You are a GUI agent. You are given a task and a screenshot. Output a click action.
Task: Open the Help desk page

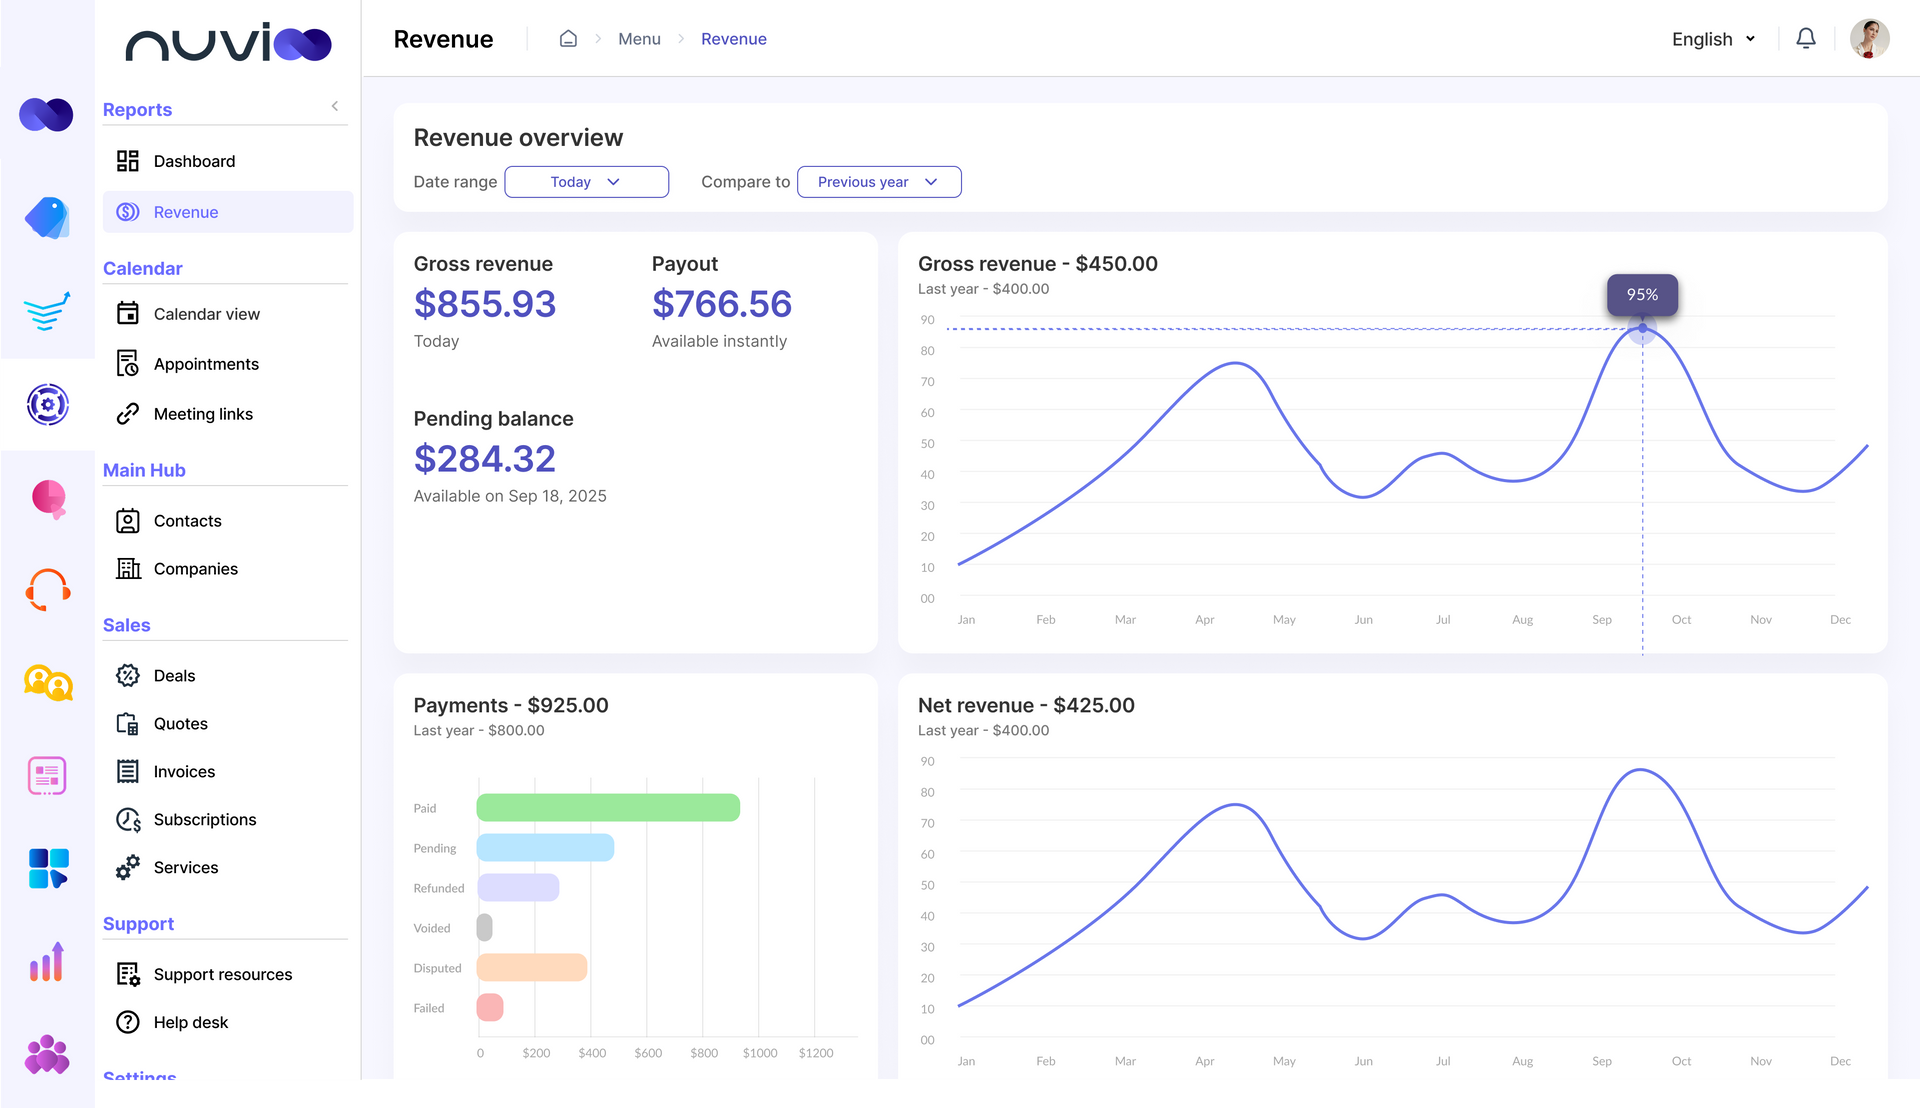point(191,1022)
